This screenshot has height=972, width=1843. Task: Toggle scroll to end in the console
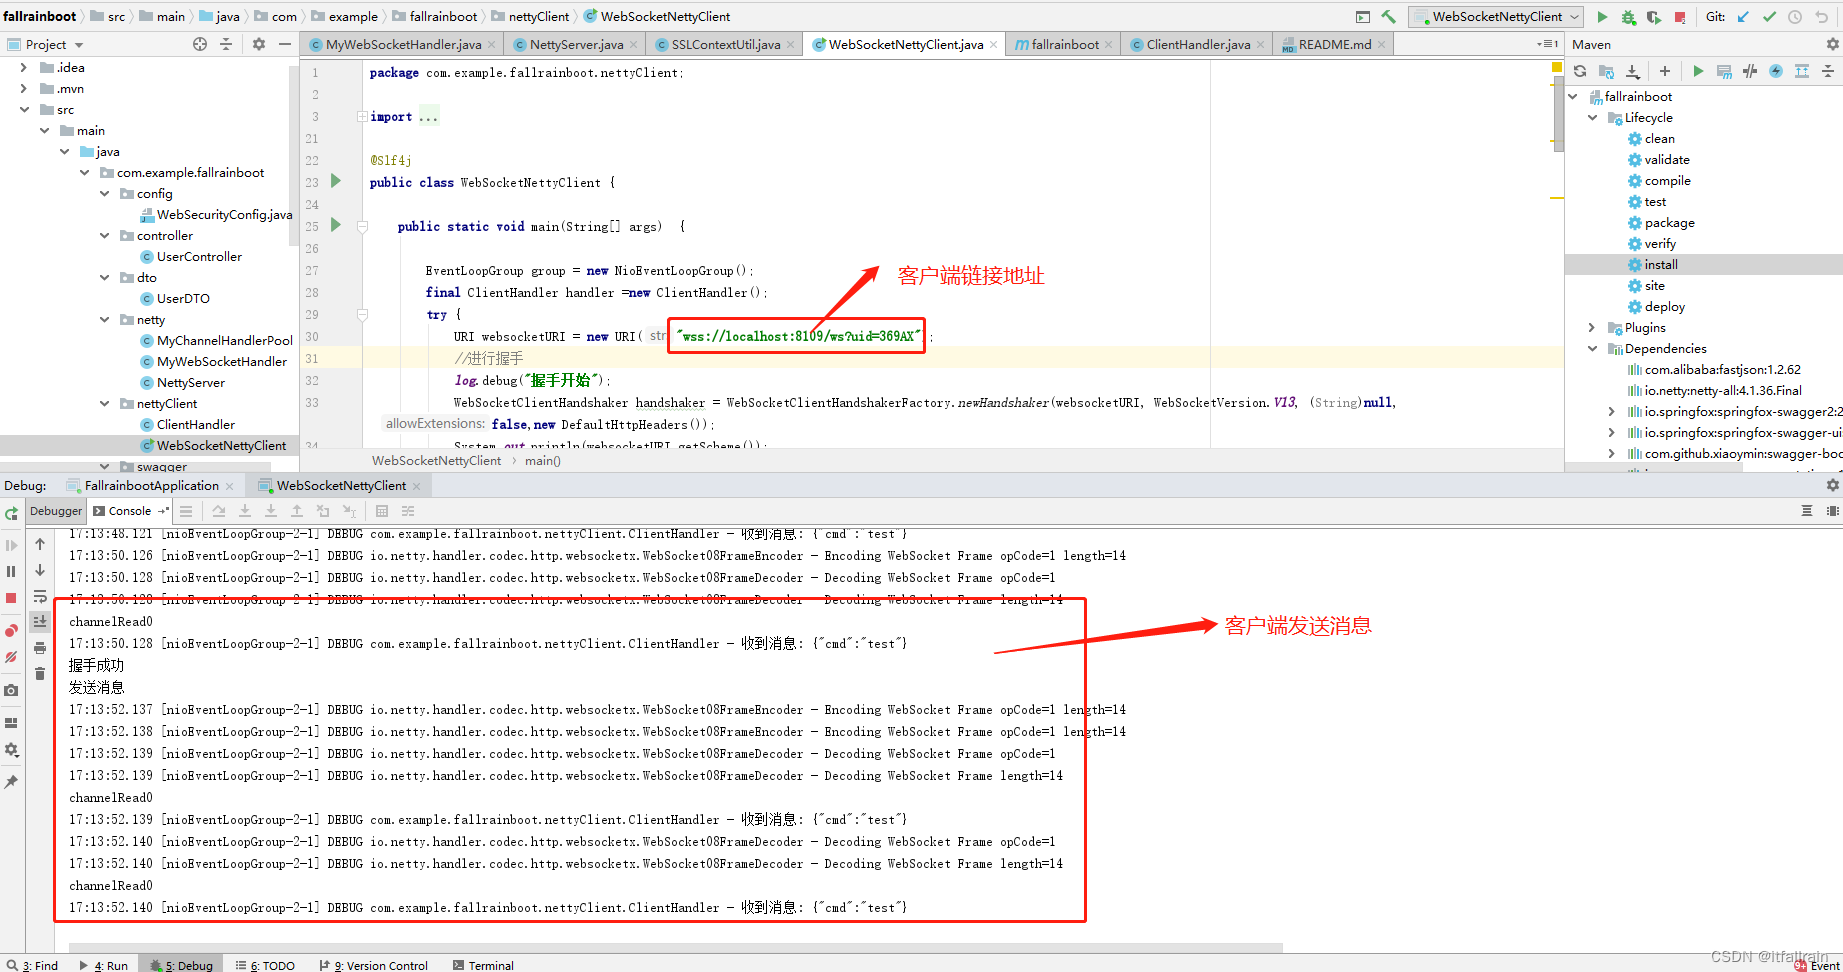tap(40, 621)
